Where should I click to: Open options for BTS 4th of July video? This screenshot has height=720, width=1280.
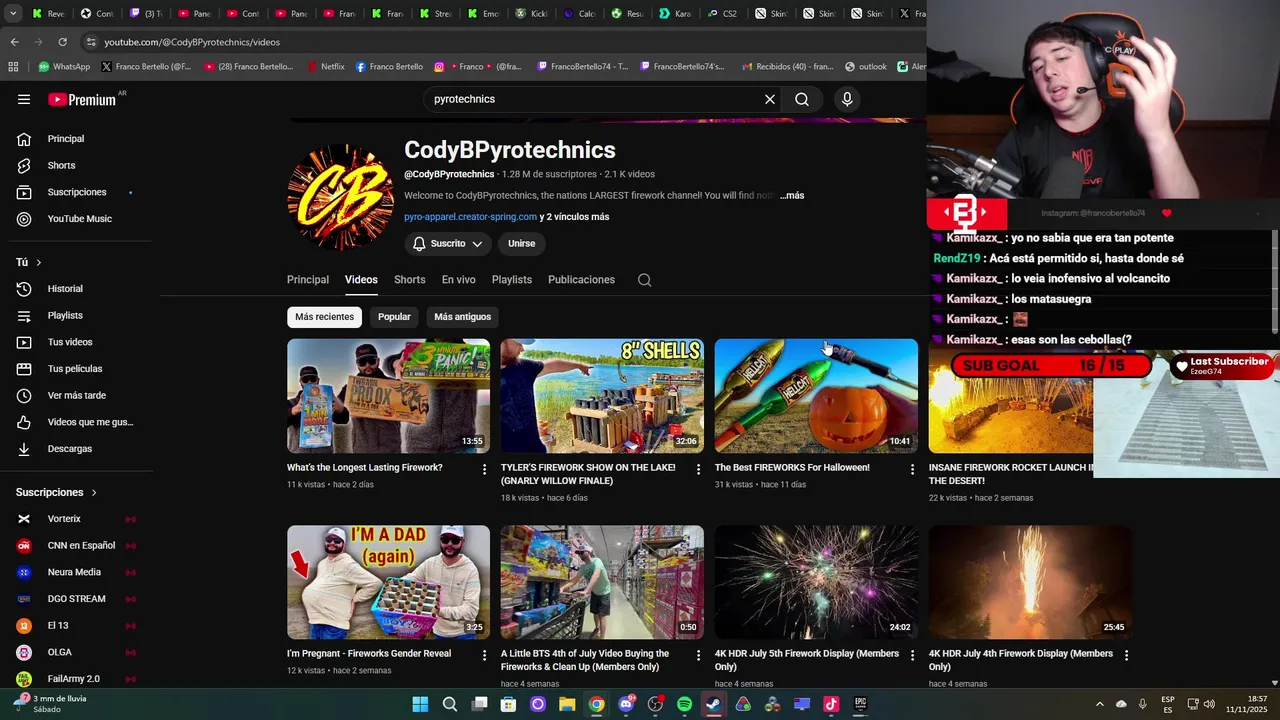(699, 655)
